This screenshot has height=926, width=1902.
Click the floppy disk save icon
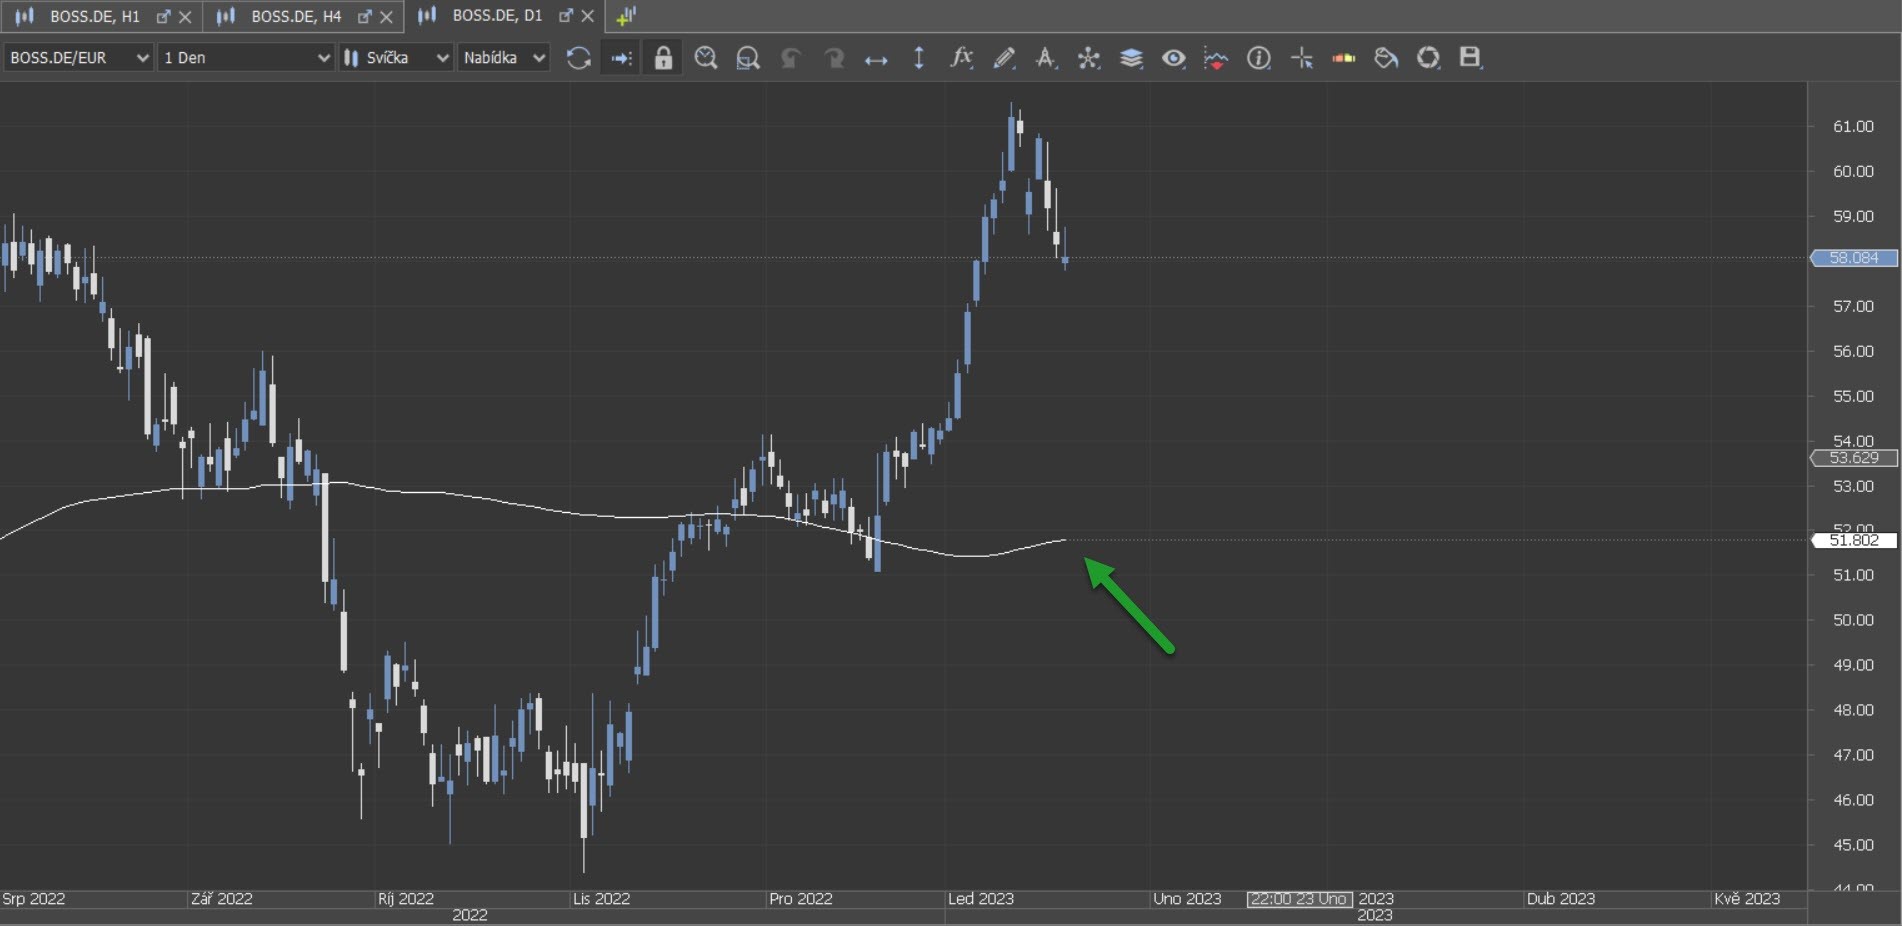[1469, 58]
